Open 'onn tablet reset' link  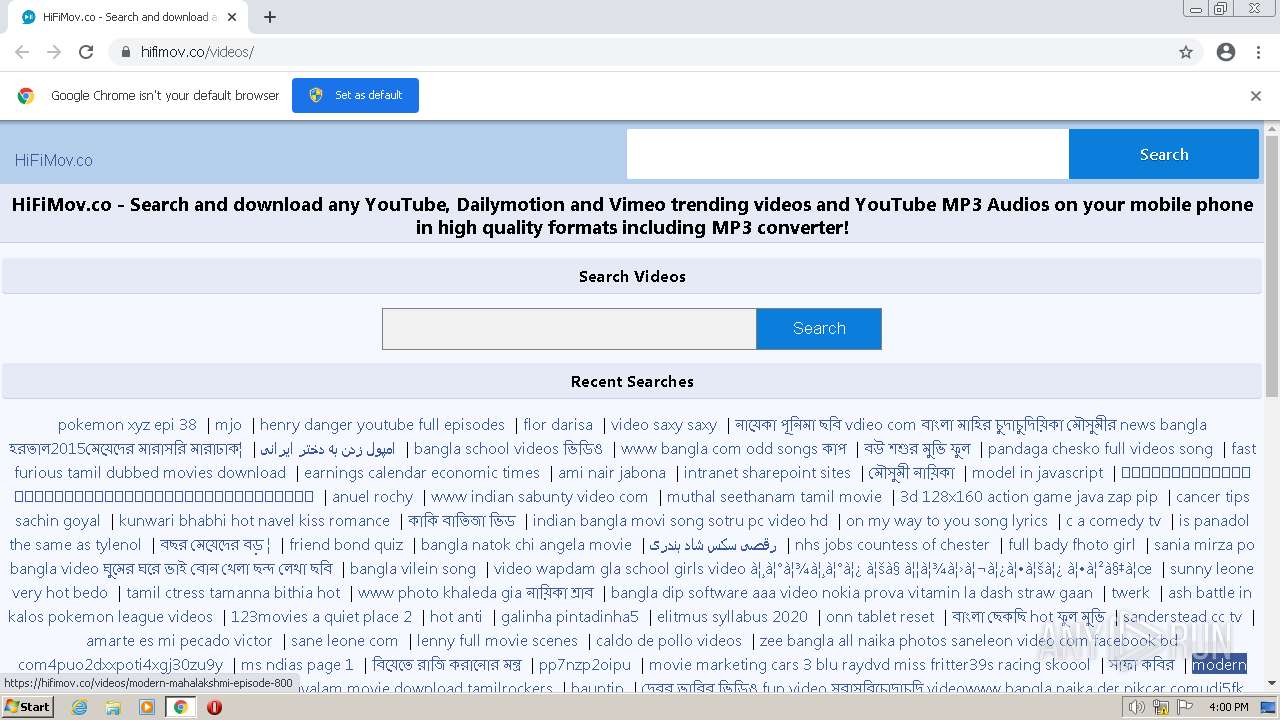880,617
